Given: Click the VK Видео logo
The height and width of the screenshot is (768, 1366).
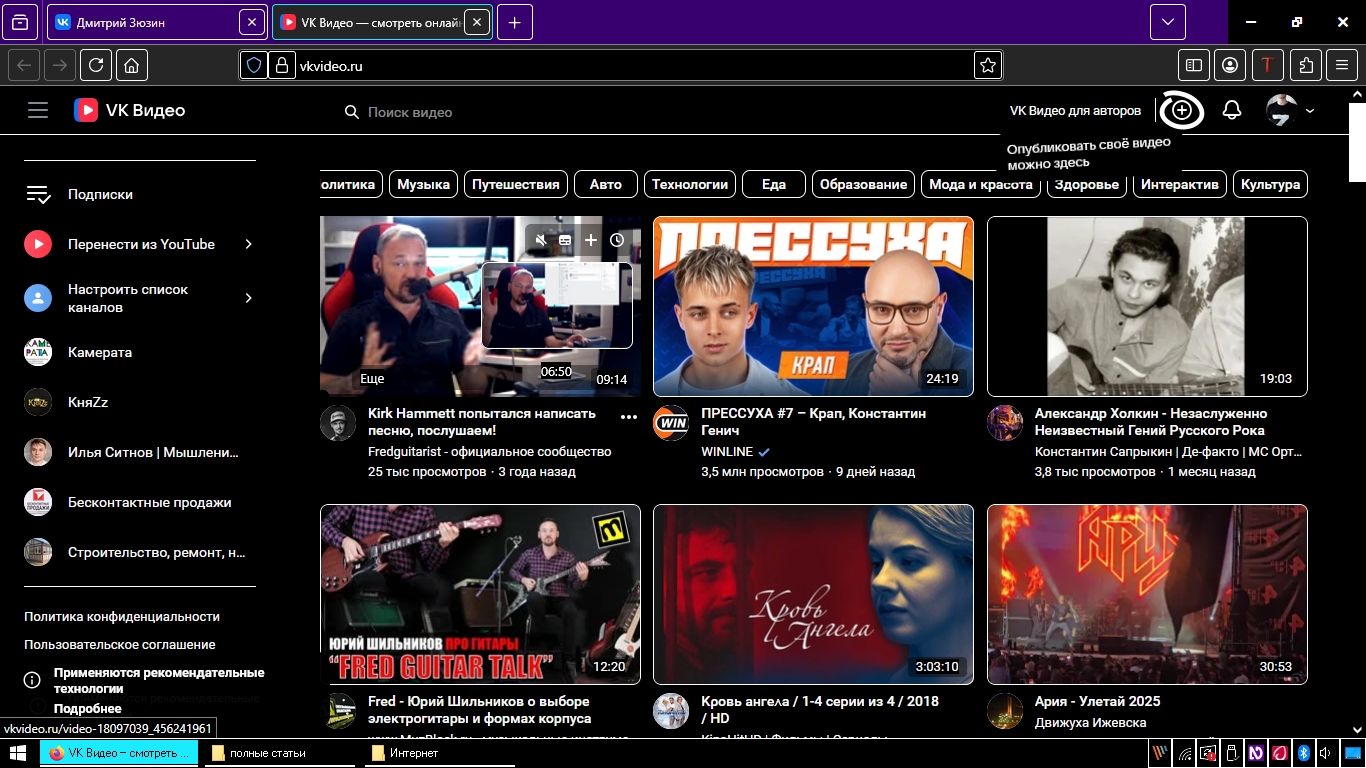Looking at the screenshot, I should pos(129,110).
